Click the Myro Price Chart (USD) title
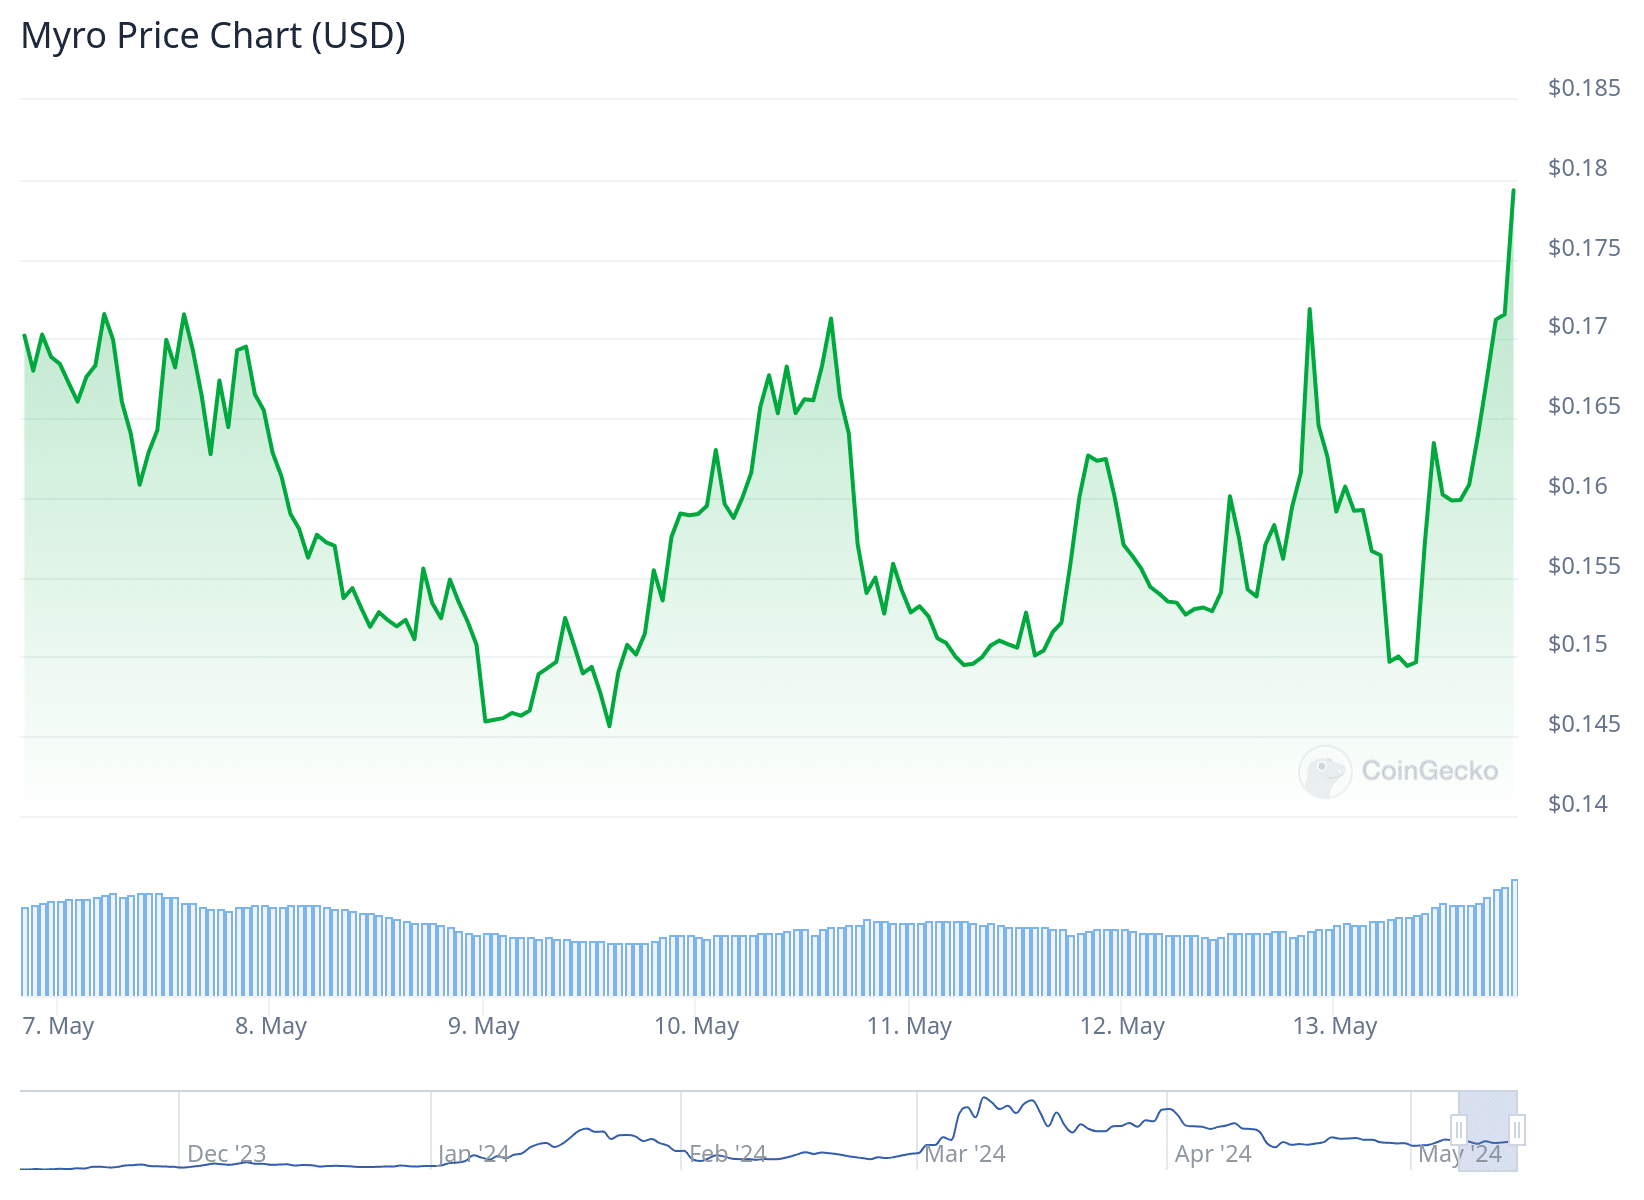The image size is (1644, 1200). 213,36
